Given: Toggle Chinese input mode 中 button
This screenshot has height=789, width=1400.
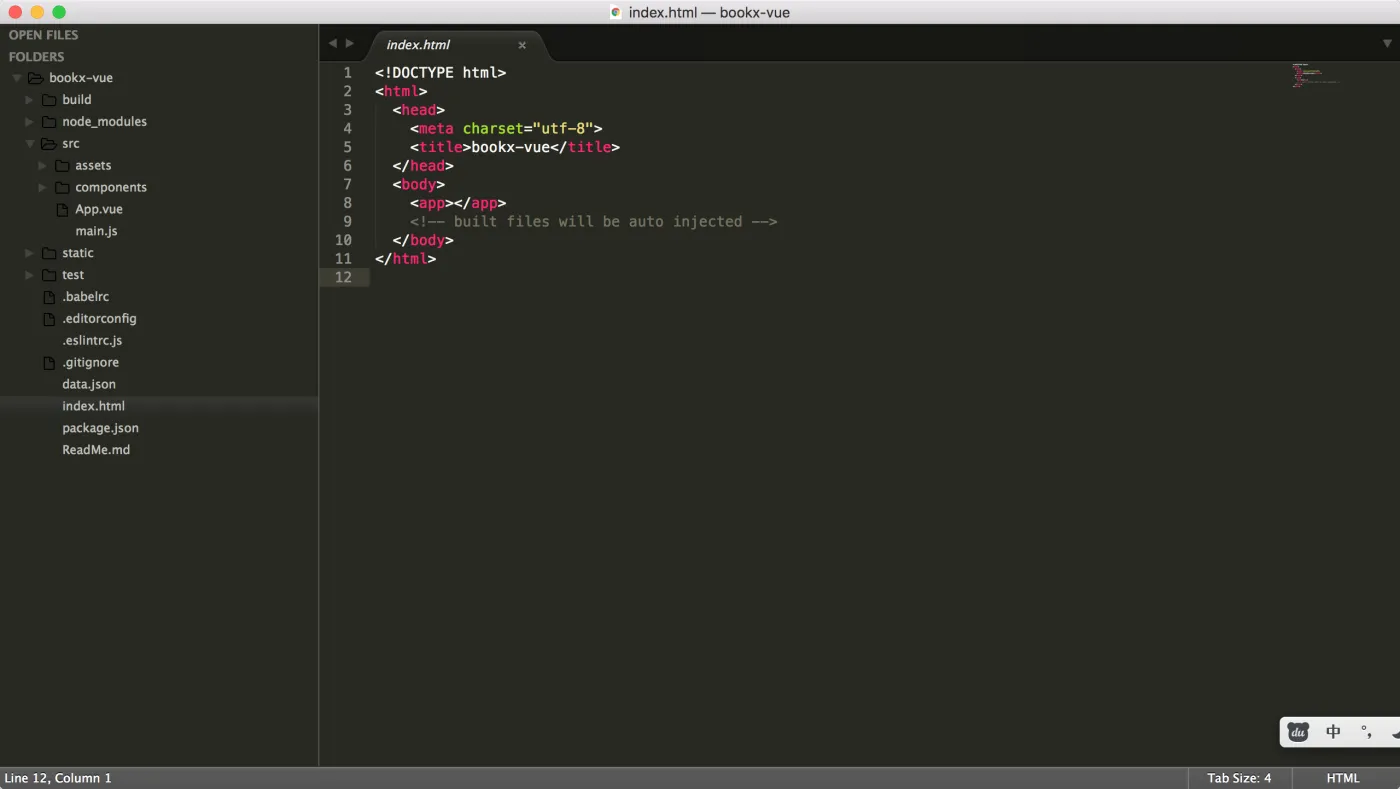Looking at the screenshot, I should 1333,732.
